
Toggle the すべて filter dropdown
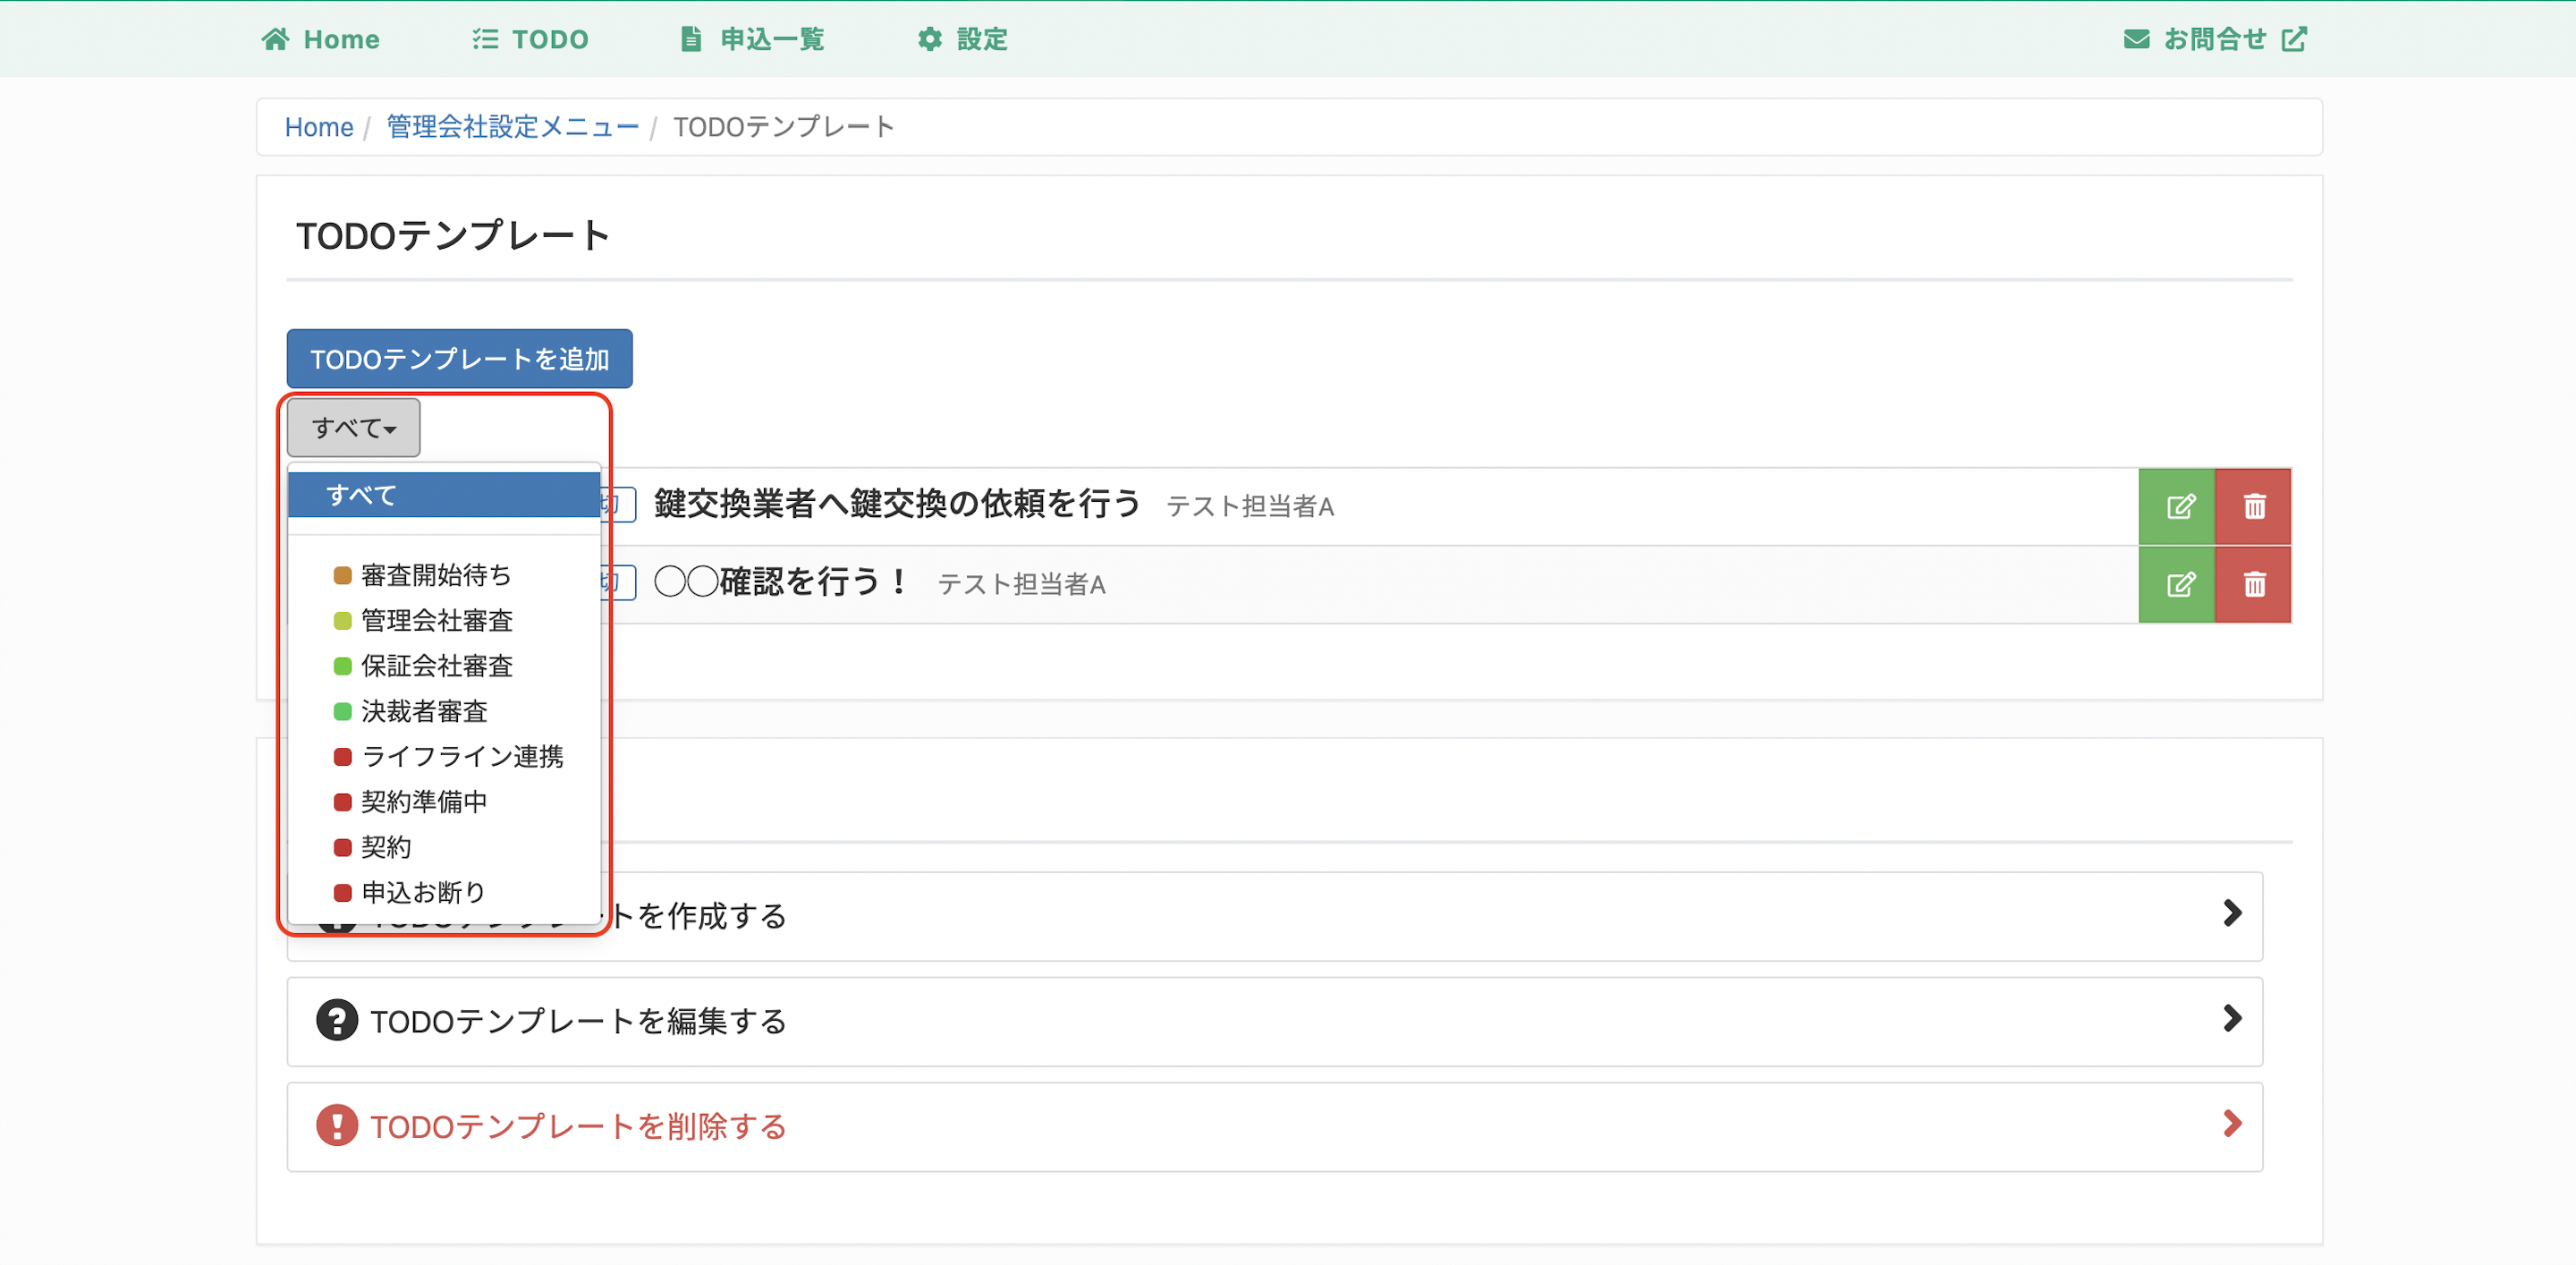click(354, 428)
